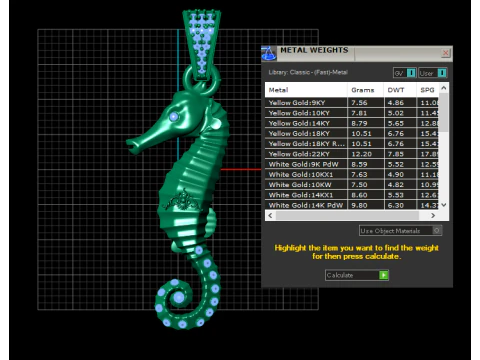Click the 7.56 grams cell
This screenshot has width=480, height=360.
(365, 103)
